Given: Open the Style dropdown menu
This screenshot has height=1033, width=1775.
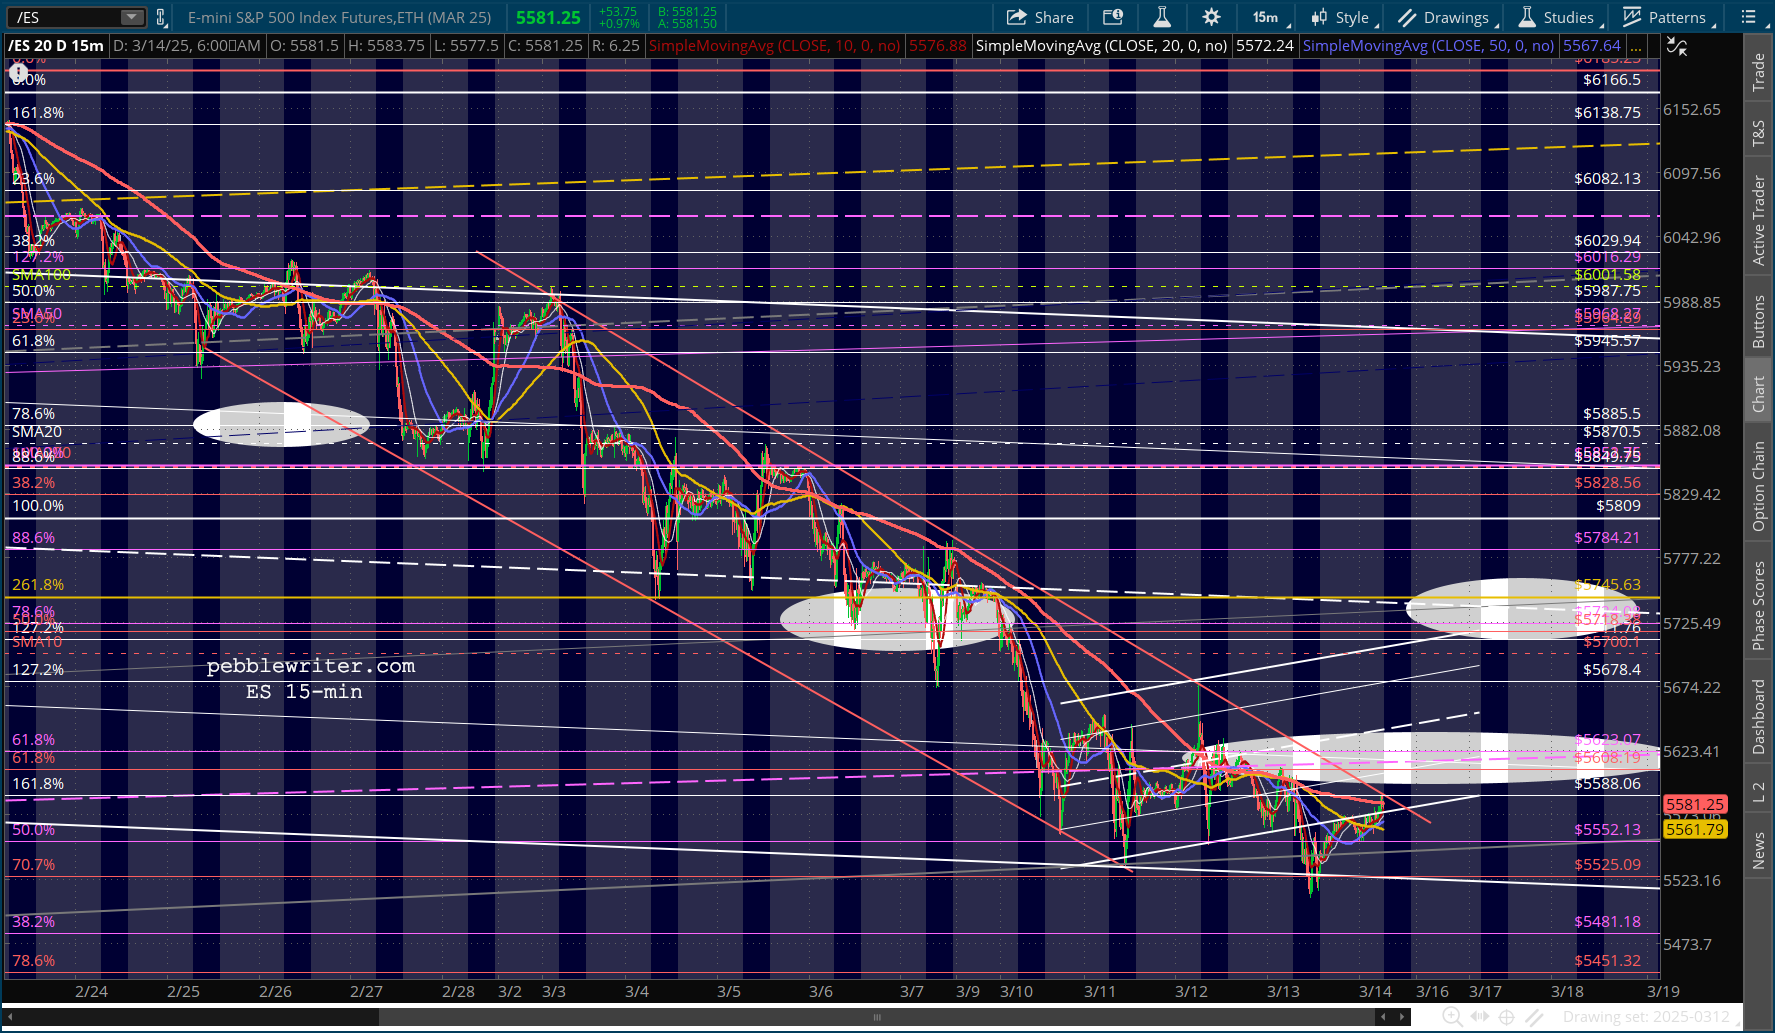Looking at the screenshot, I should pos(1343,17).
